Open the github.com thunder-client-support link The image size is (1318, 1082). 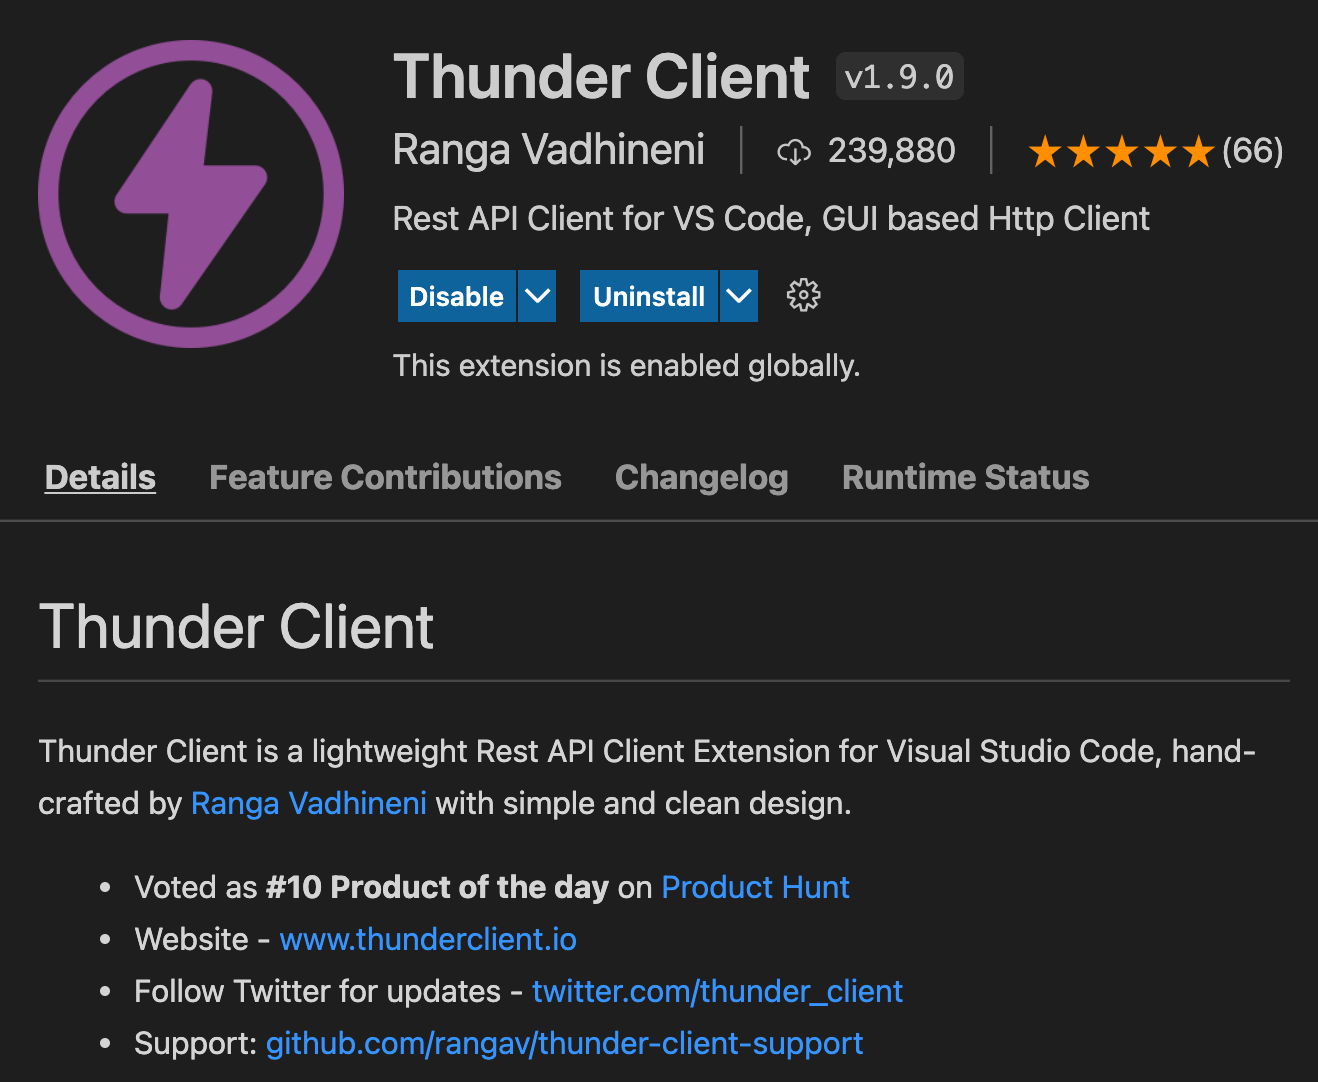click(x=564, y=1043)
